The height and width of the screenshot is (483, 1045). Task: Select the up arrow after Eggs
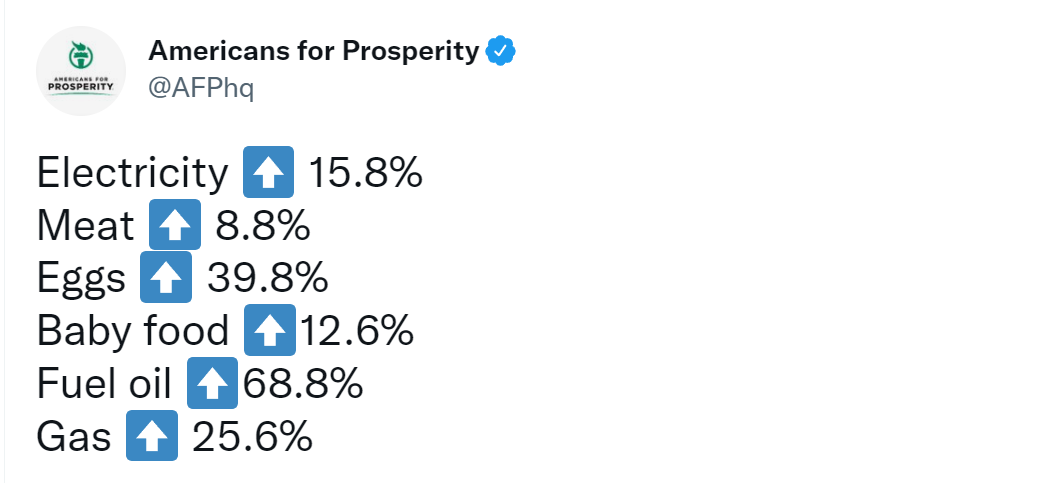(x=165, y=278)
